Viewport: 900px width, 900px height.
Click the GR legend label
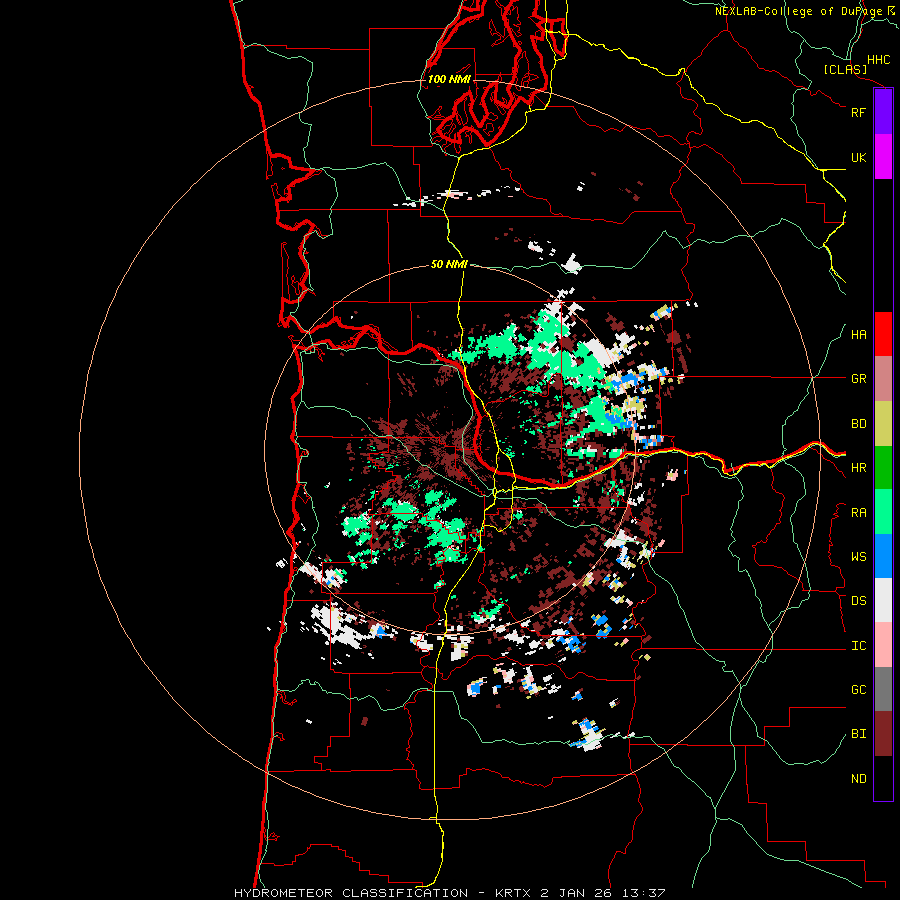(x=858, y=379)
